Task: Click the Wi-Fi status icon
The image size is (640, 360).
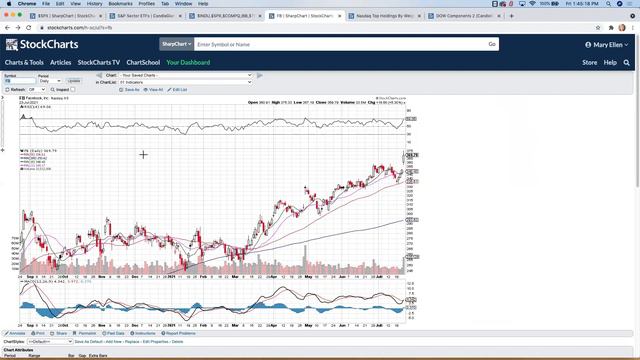Action: click(x=532, y=4)
